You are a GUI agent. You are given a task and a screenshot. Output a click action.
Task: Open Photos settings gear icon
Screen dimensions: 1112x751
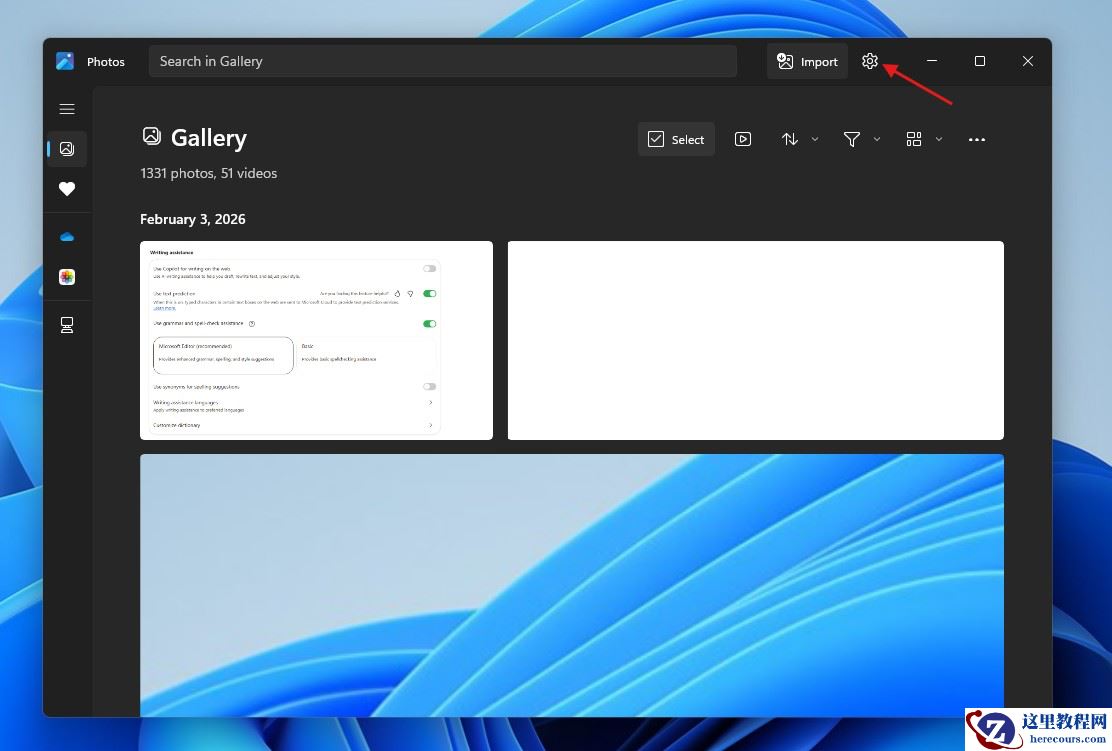[869, 61]
